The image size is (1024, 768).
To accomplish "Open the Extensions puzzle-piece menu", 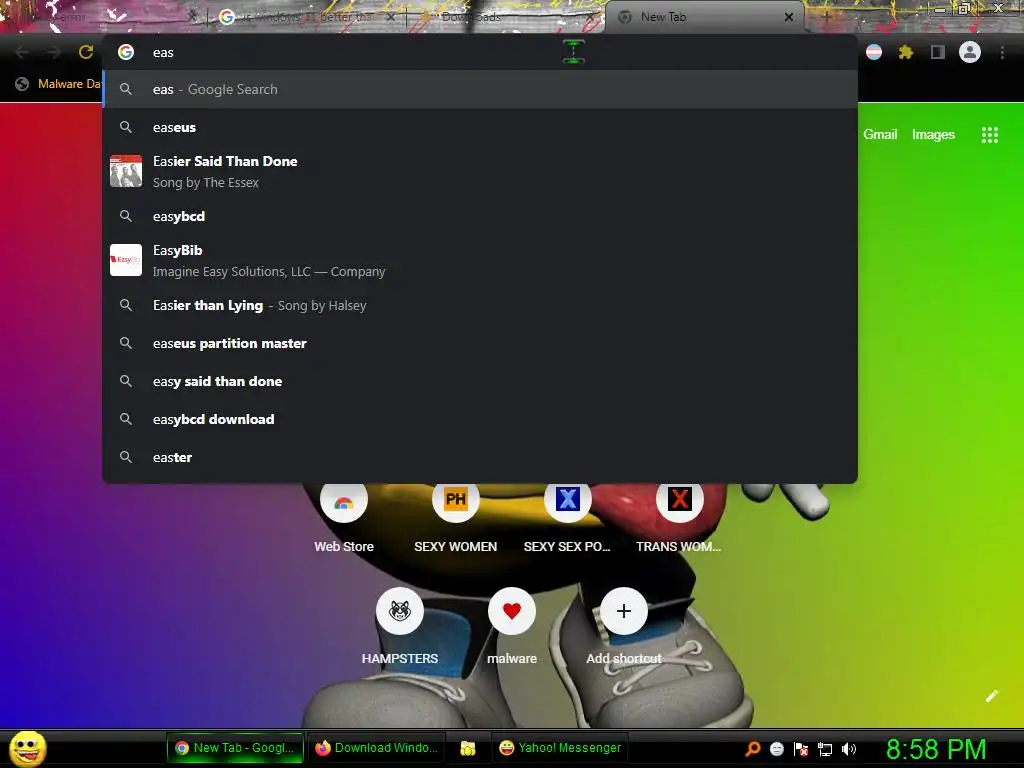I will click(905, 52).
